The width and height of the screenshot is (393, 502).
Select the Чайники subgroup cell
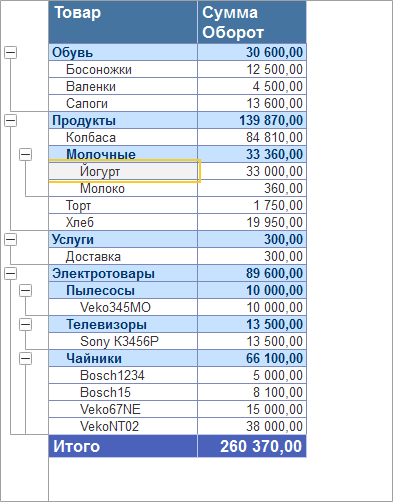point(123,358)
